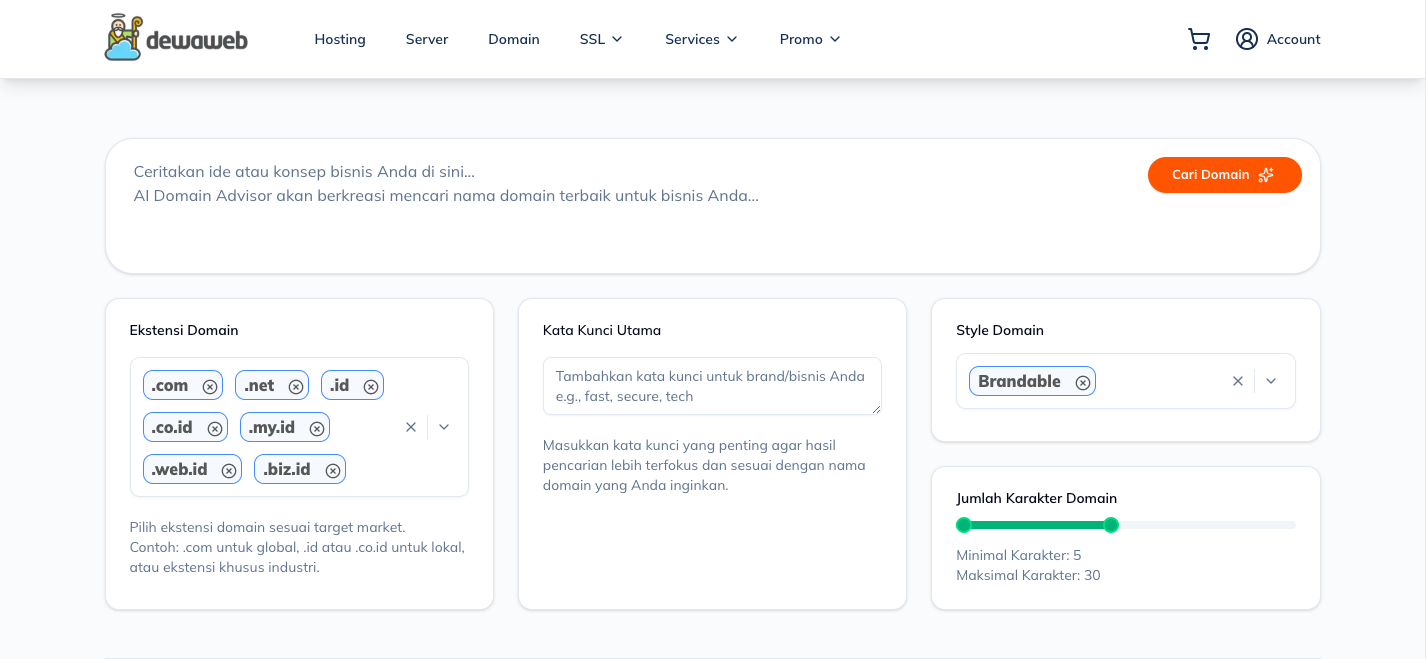Go to the dewaweb logo home

[x=176, y=38]
